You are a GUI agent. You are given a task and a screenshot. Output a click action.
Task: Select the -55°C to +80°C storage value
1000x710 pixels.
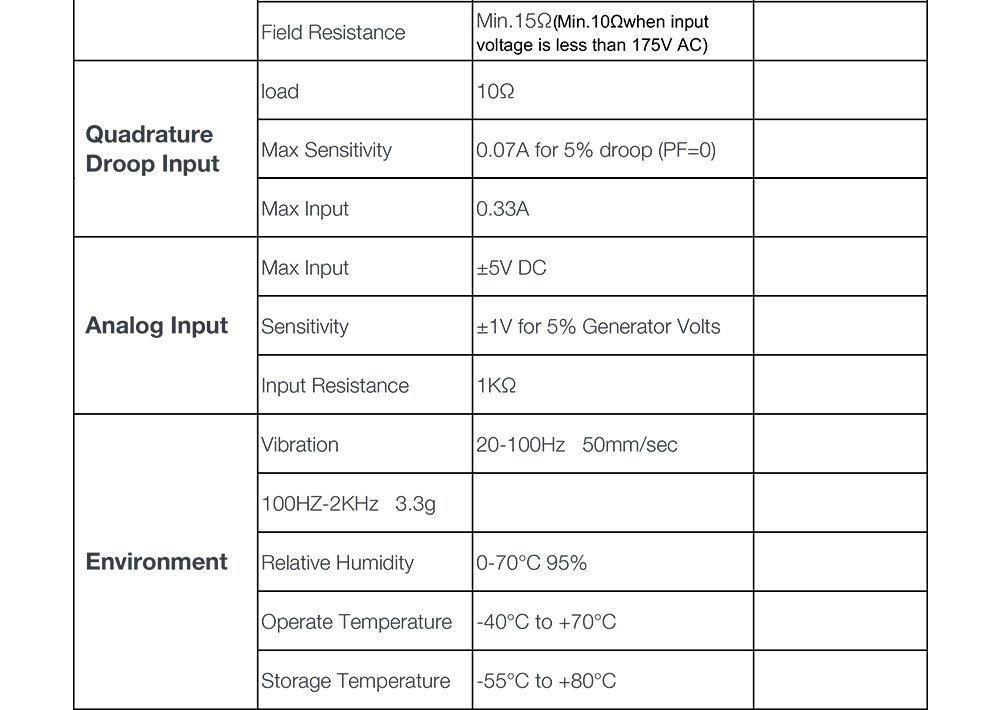point(546,681)
